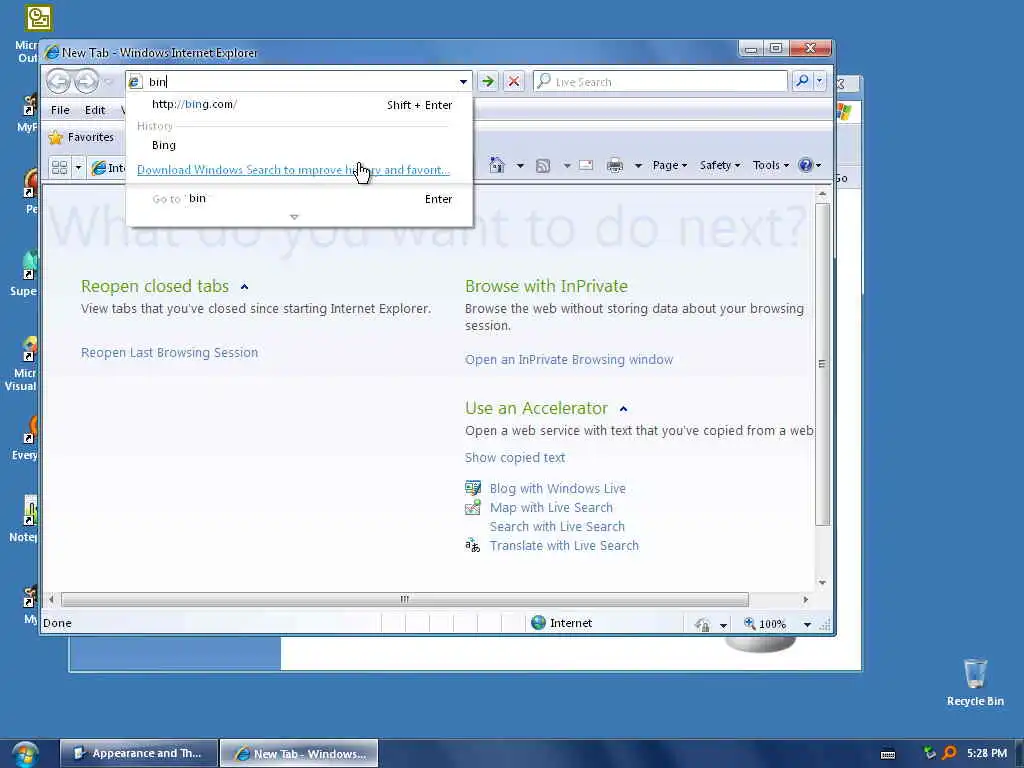Click the New Tab - Windows taskbar button

coord(299,753)
